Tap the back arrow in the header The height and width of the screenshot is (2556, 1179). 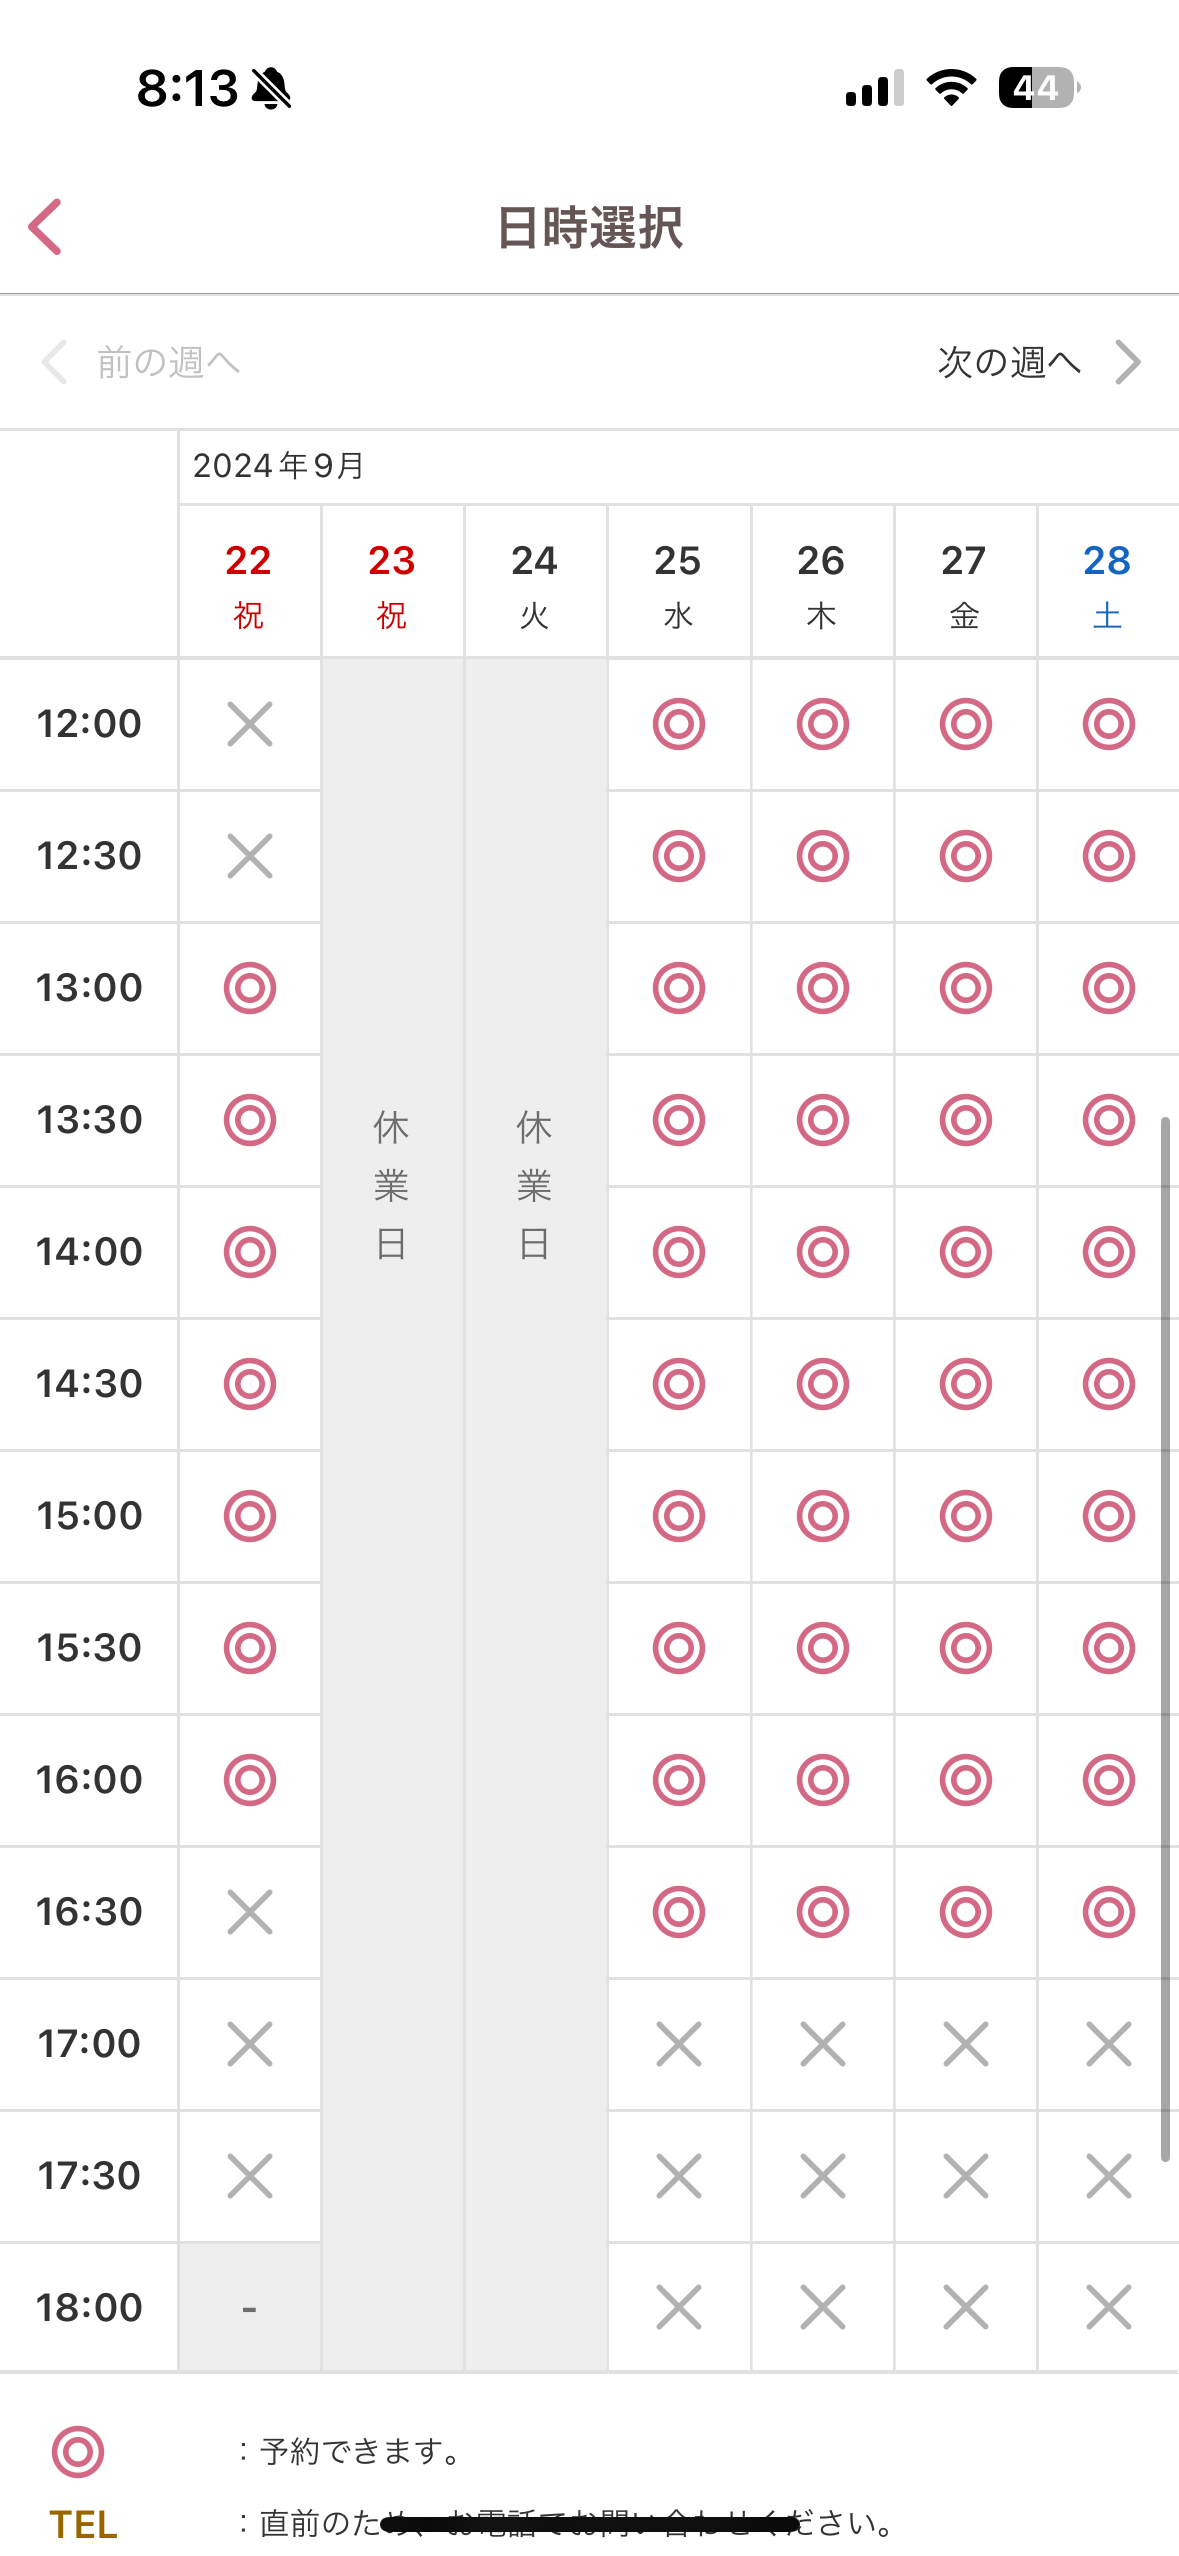click(x=46, y=227)
